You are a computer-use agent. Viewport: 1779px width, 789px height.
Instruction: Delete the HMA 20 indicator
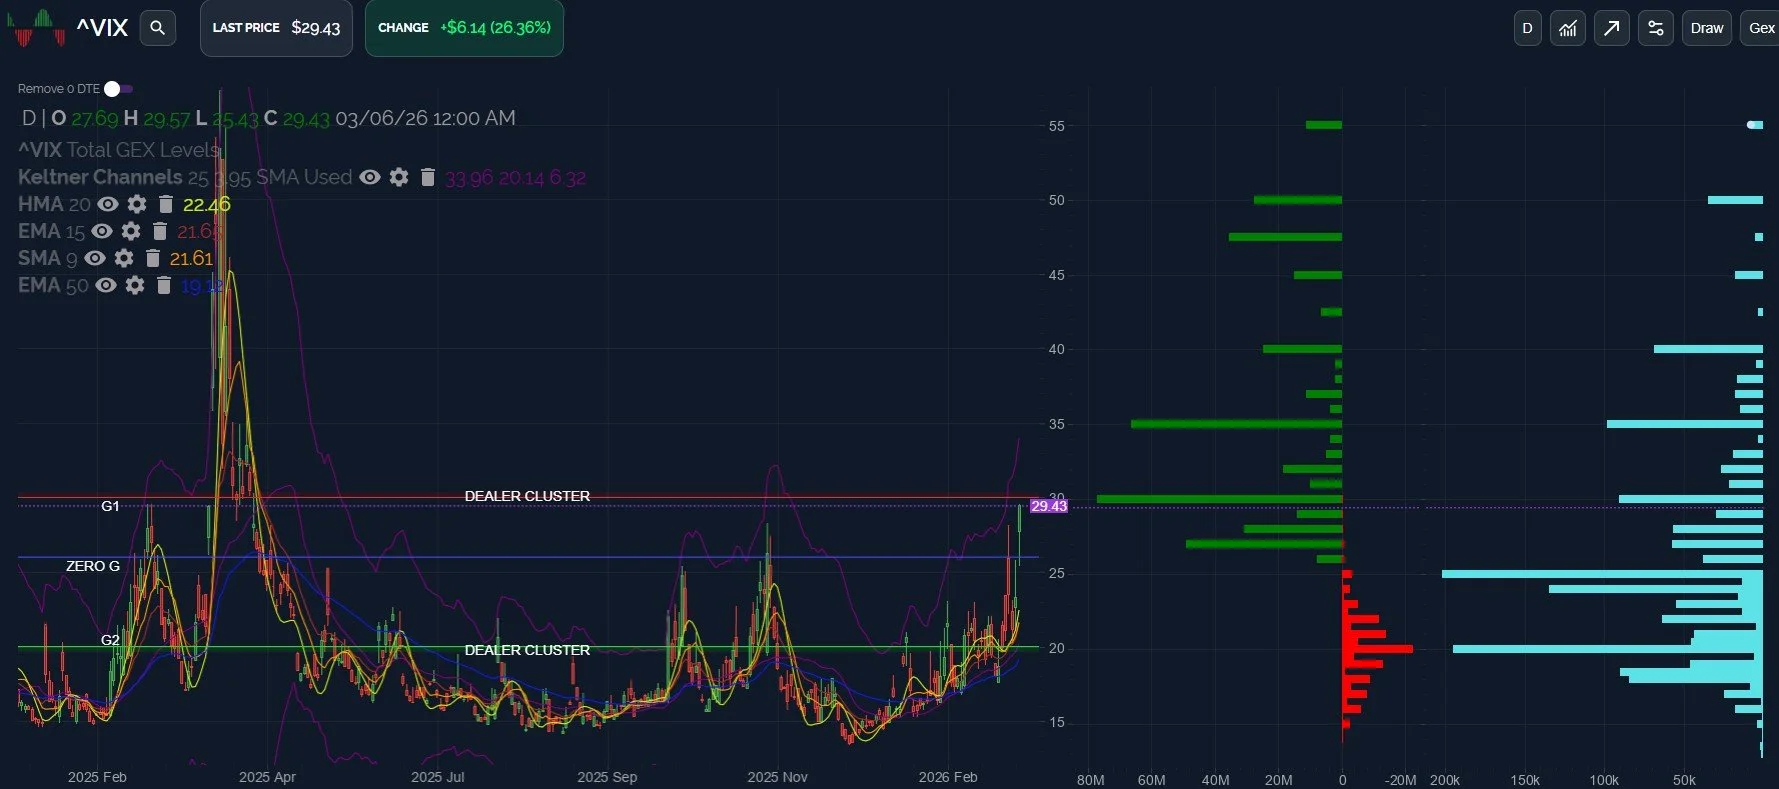[x=166, y=204]
